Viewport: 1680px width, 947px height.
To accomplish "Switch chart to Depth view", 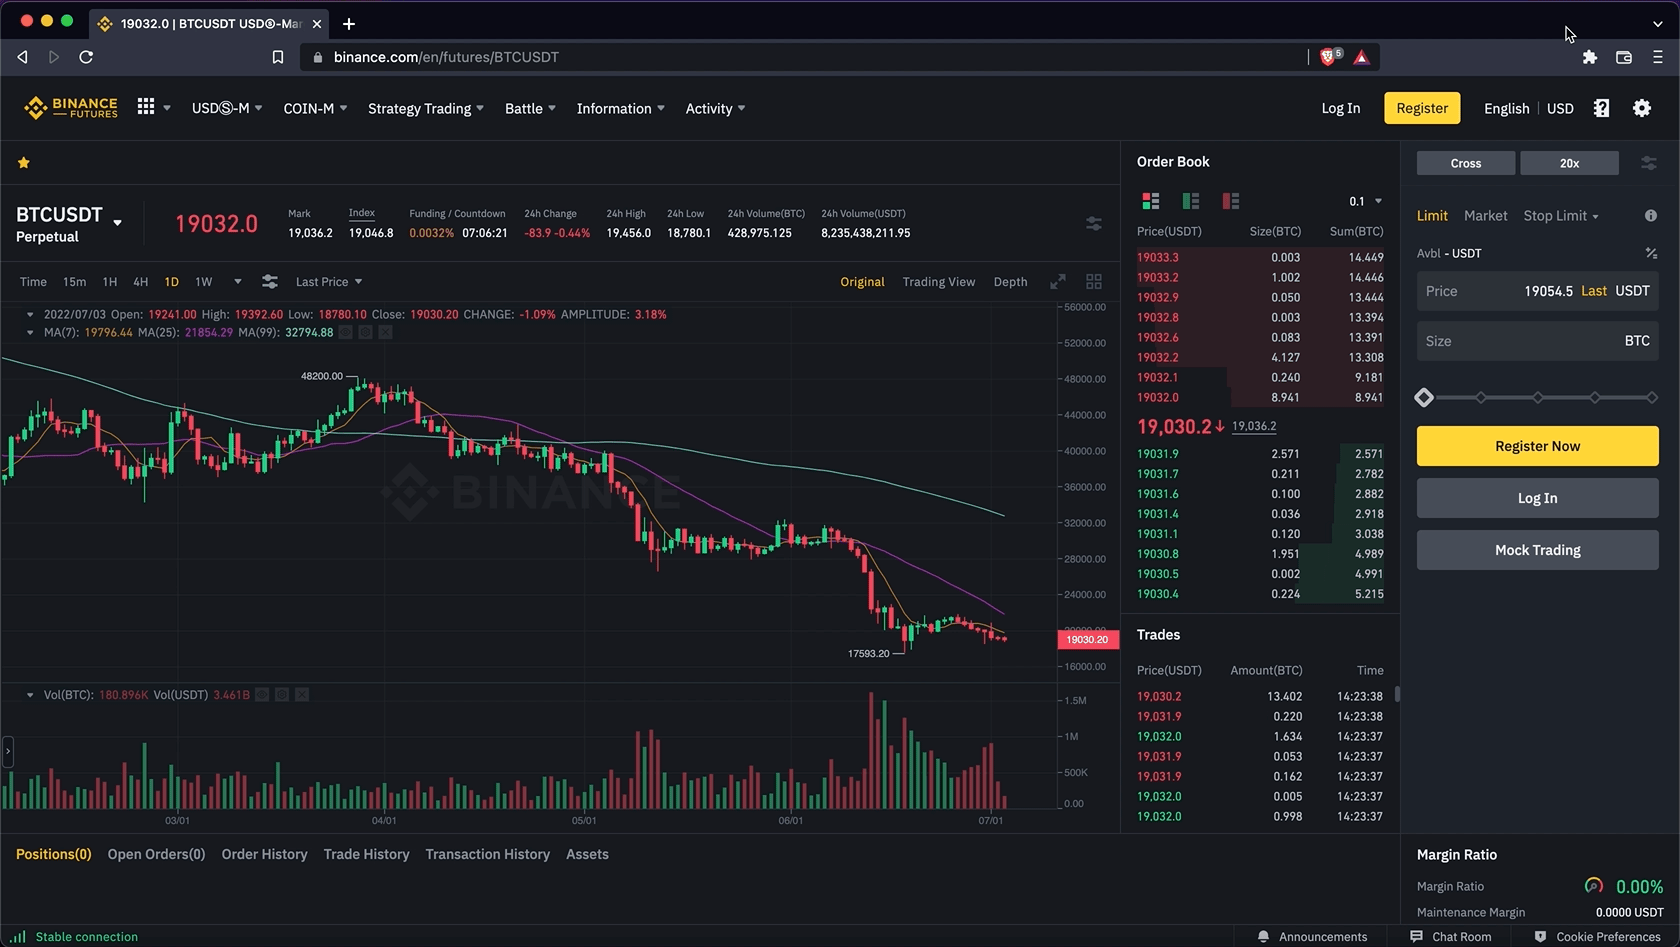I will [x=1010, y=282].
